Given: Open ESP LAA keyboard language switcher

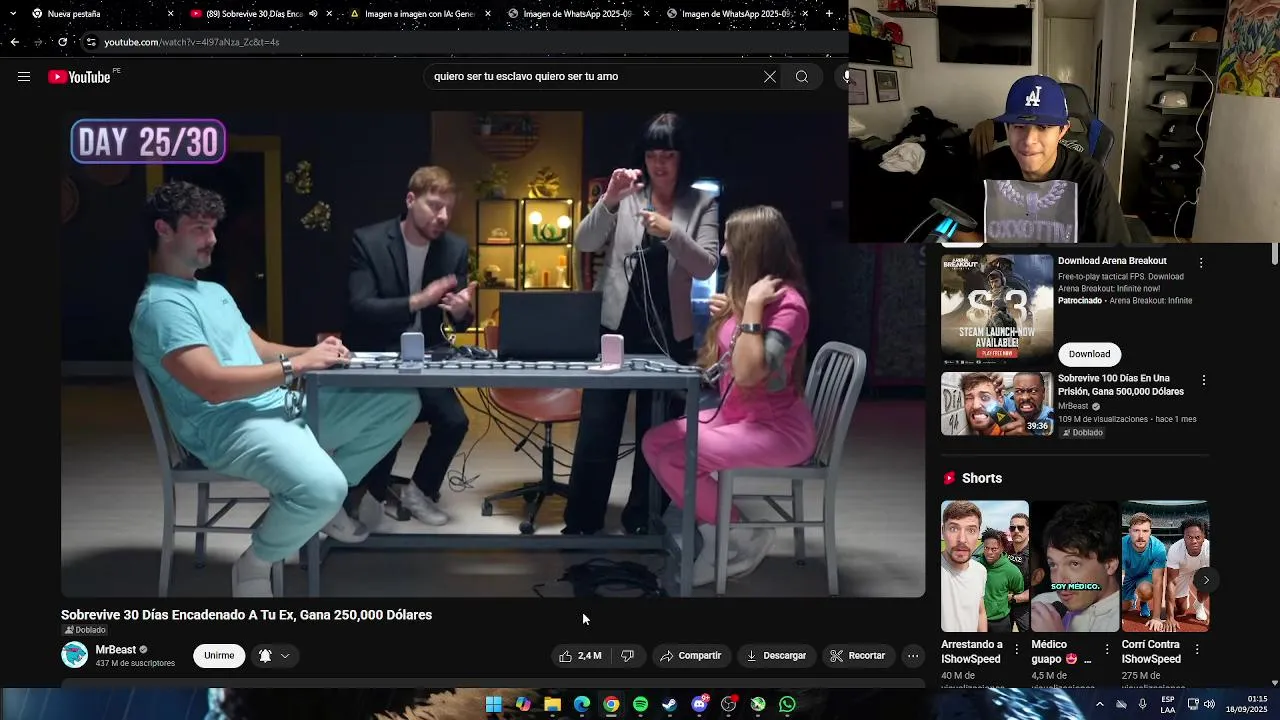Looking at the screenshot, I should click(1168, 705).
